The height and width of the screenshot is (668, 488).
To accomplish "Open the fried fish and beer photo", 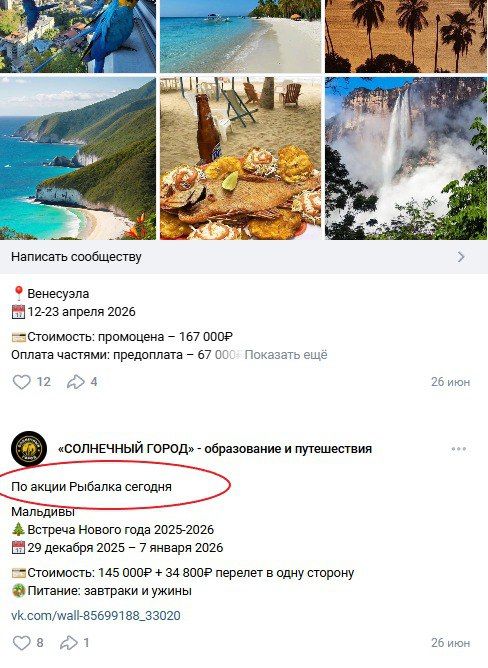I will click(x=241, y=158).
